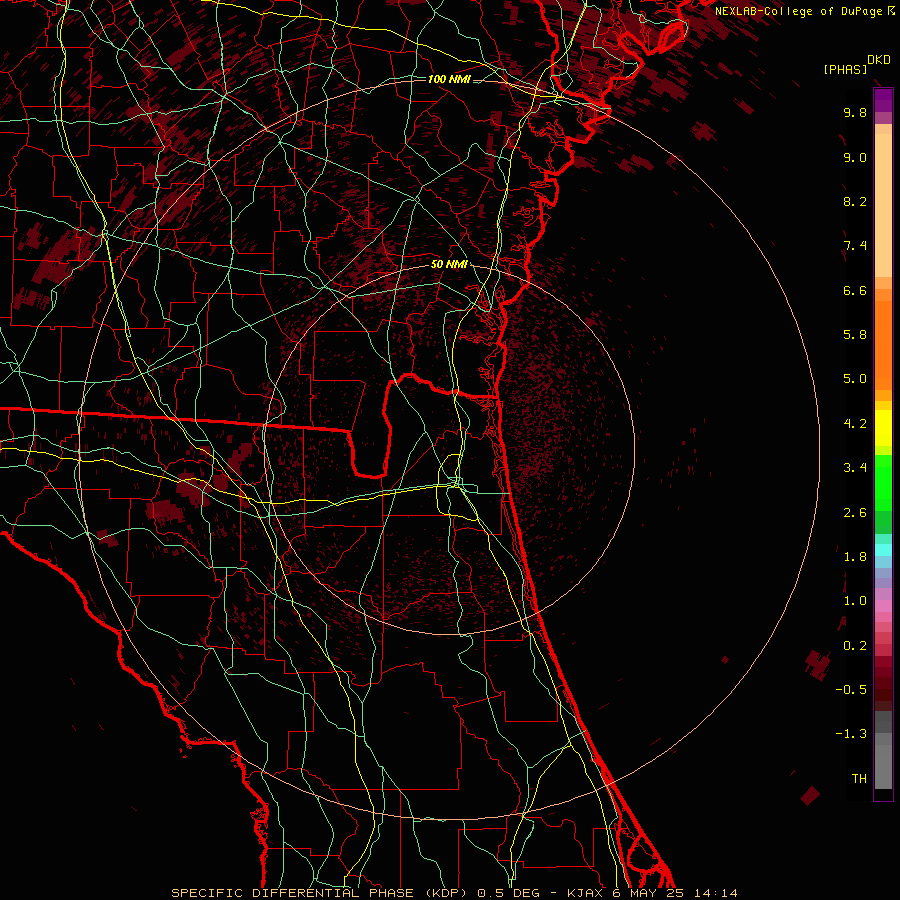Viewport: 900px width, 900px height.
Task: Pick the large peach band on color scale
Action: click(x=883, y=205)
